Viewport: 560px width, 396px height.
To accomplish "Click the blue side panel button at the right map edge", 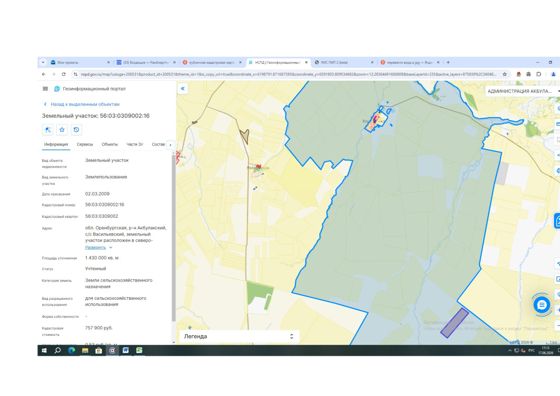I will click(557, 221).
